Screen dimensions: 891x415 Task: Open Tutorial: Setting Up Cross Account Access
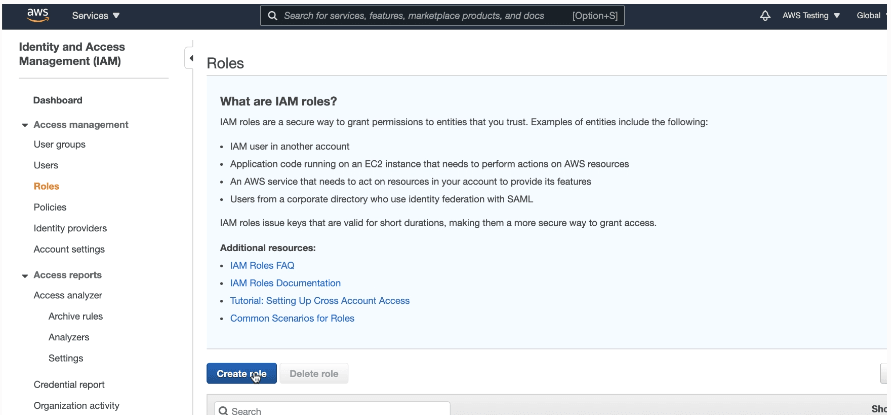(x=319, y=300)
